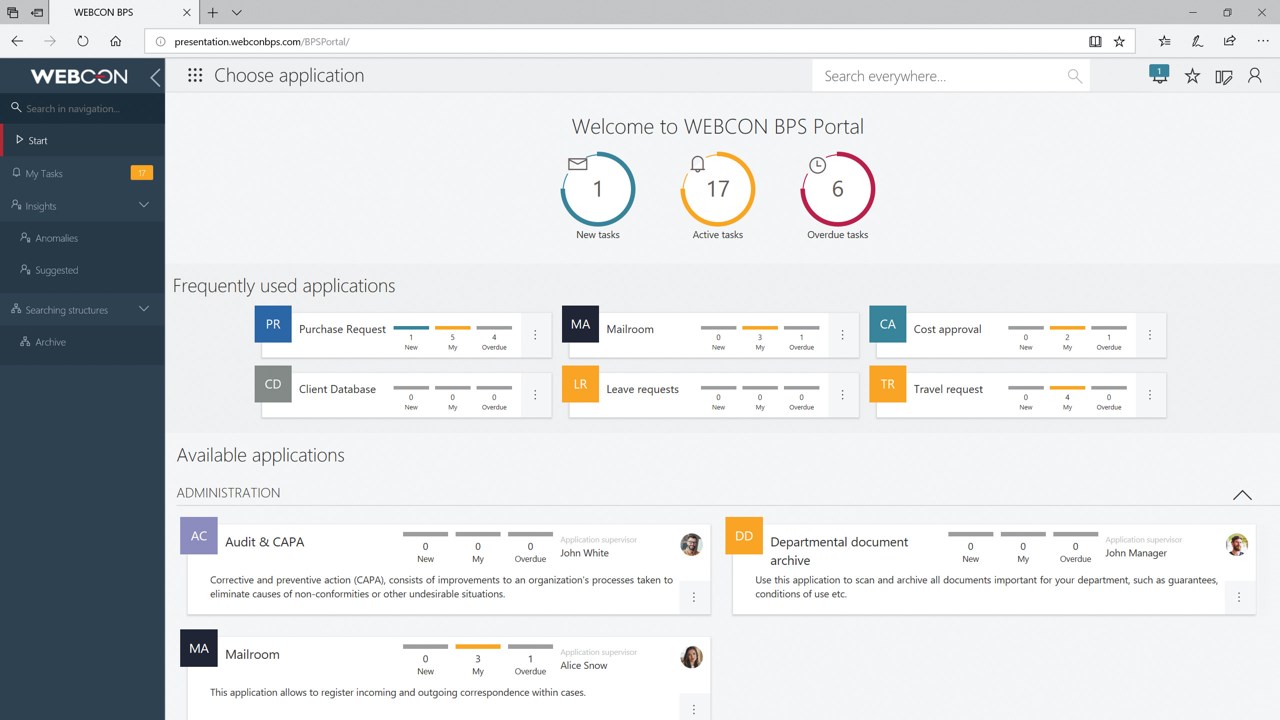
Task: Click the search magnifier icon in Search everywhere
Action: tap(1075, 76)
